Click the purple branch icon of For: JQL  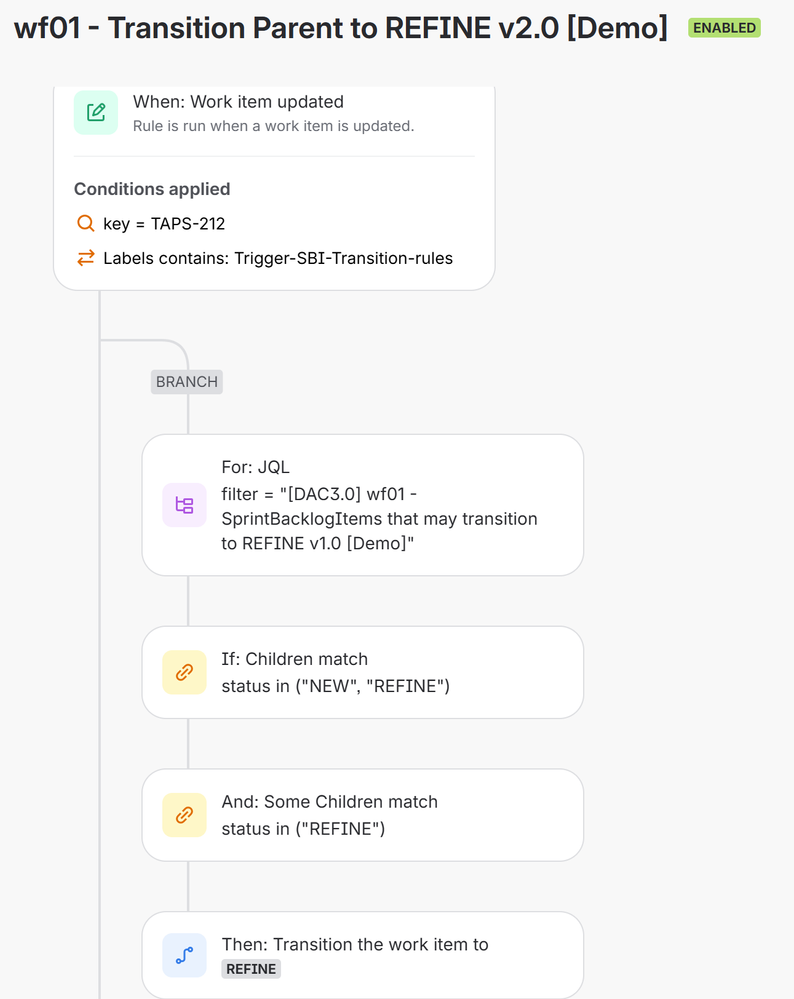click(184, 505)
